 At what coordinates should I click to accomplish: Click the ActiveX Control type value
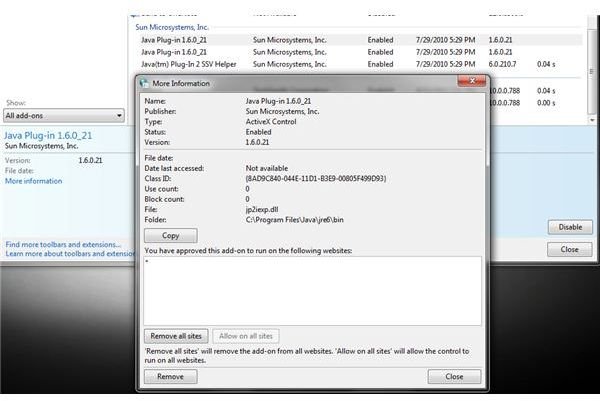[x=271, y=122]
